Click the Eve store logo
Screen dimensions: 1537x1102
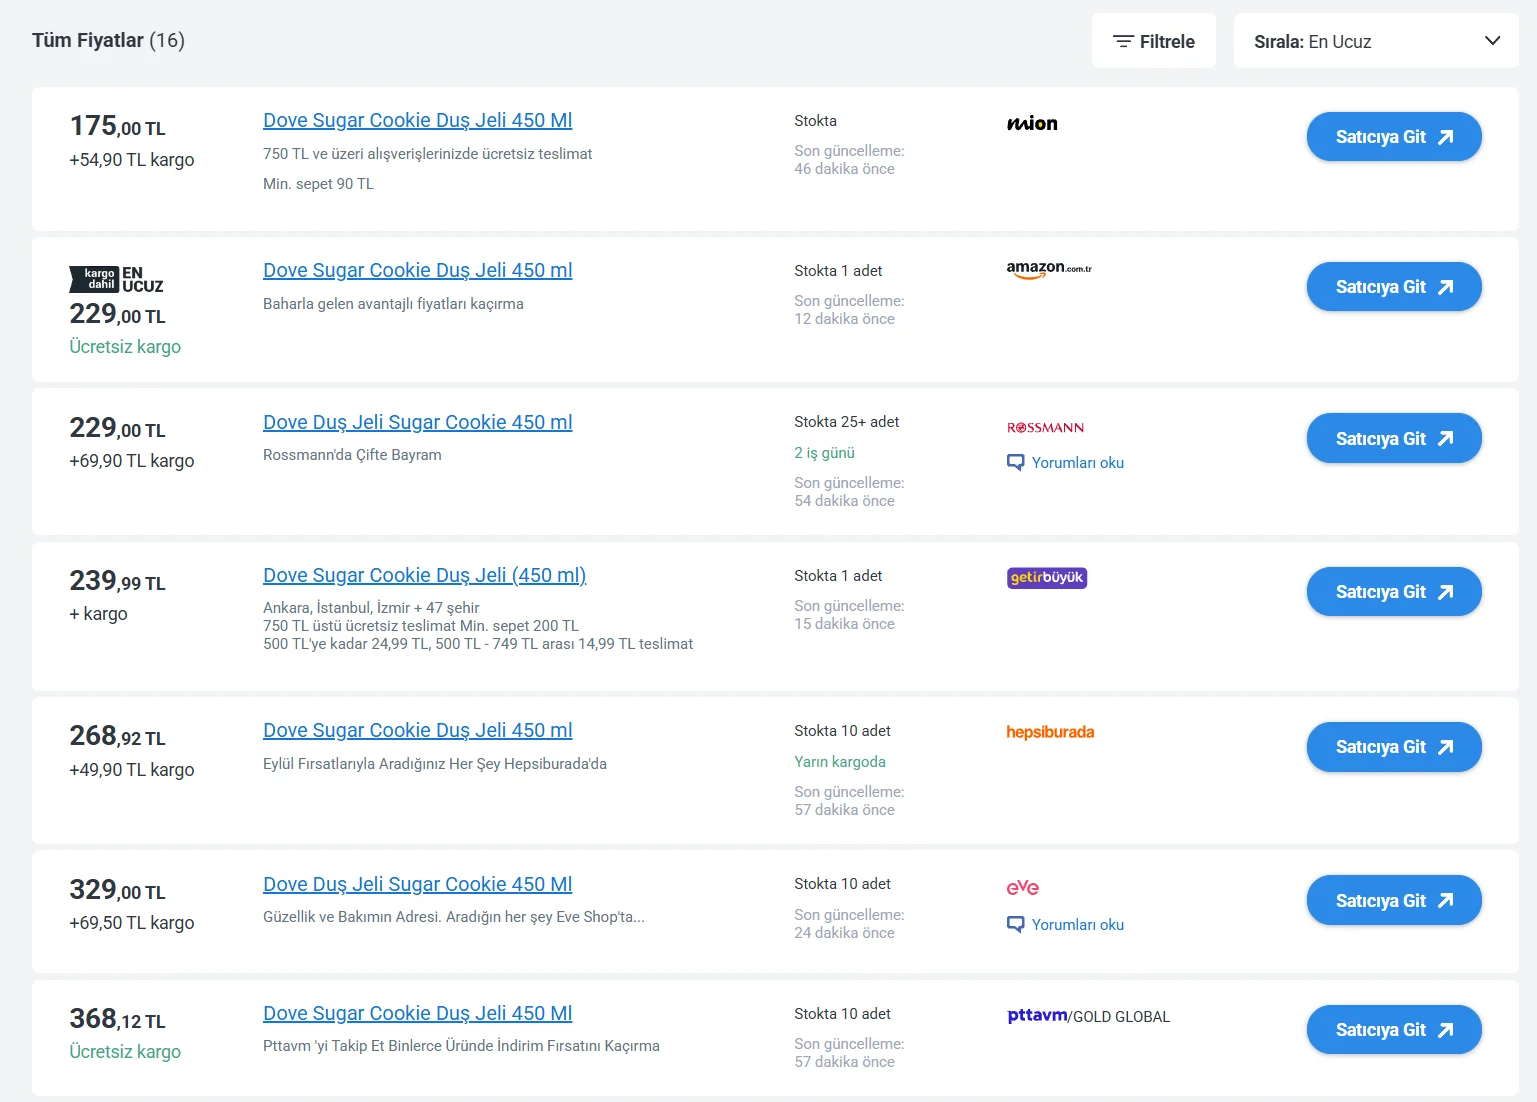pyautogui.click(x=1022, y=888)
